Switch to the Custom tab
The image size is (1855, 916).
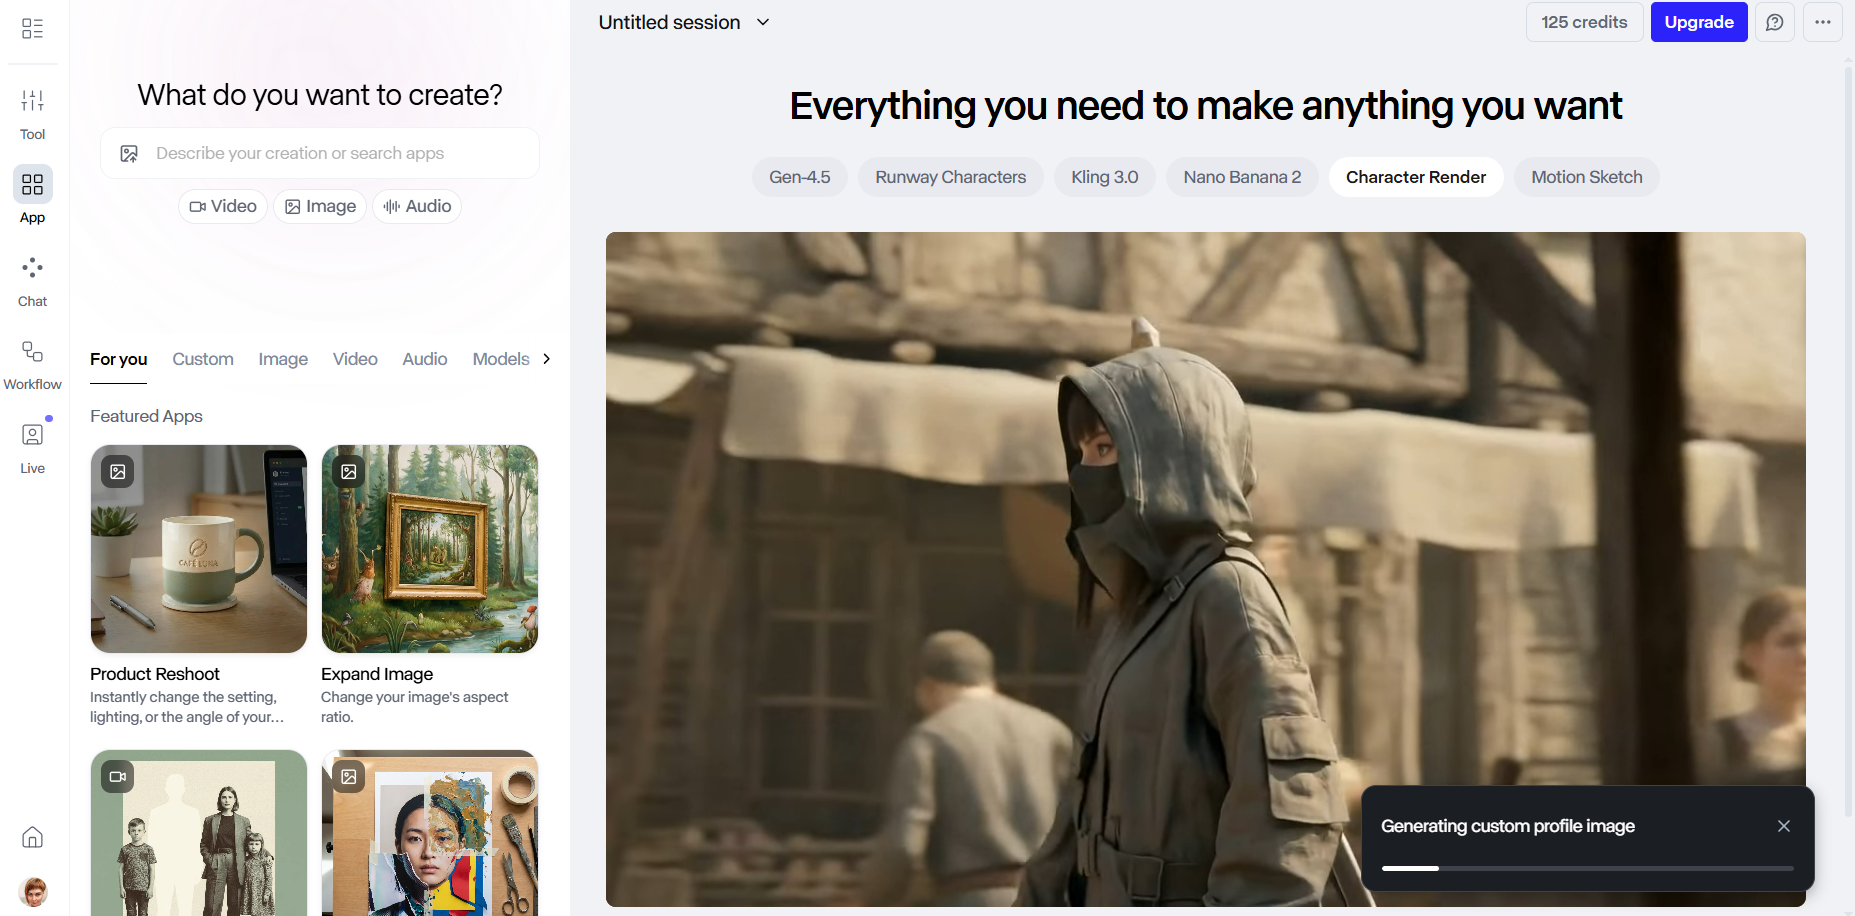tap(203, 359)
